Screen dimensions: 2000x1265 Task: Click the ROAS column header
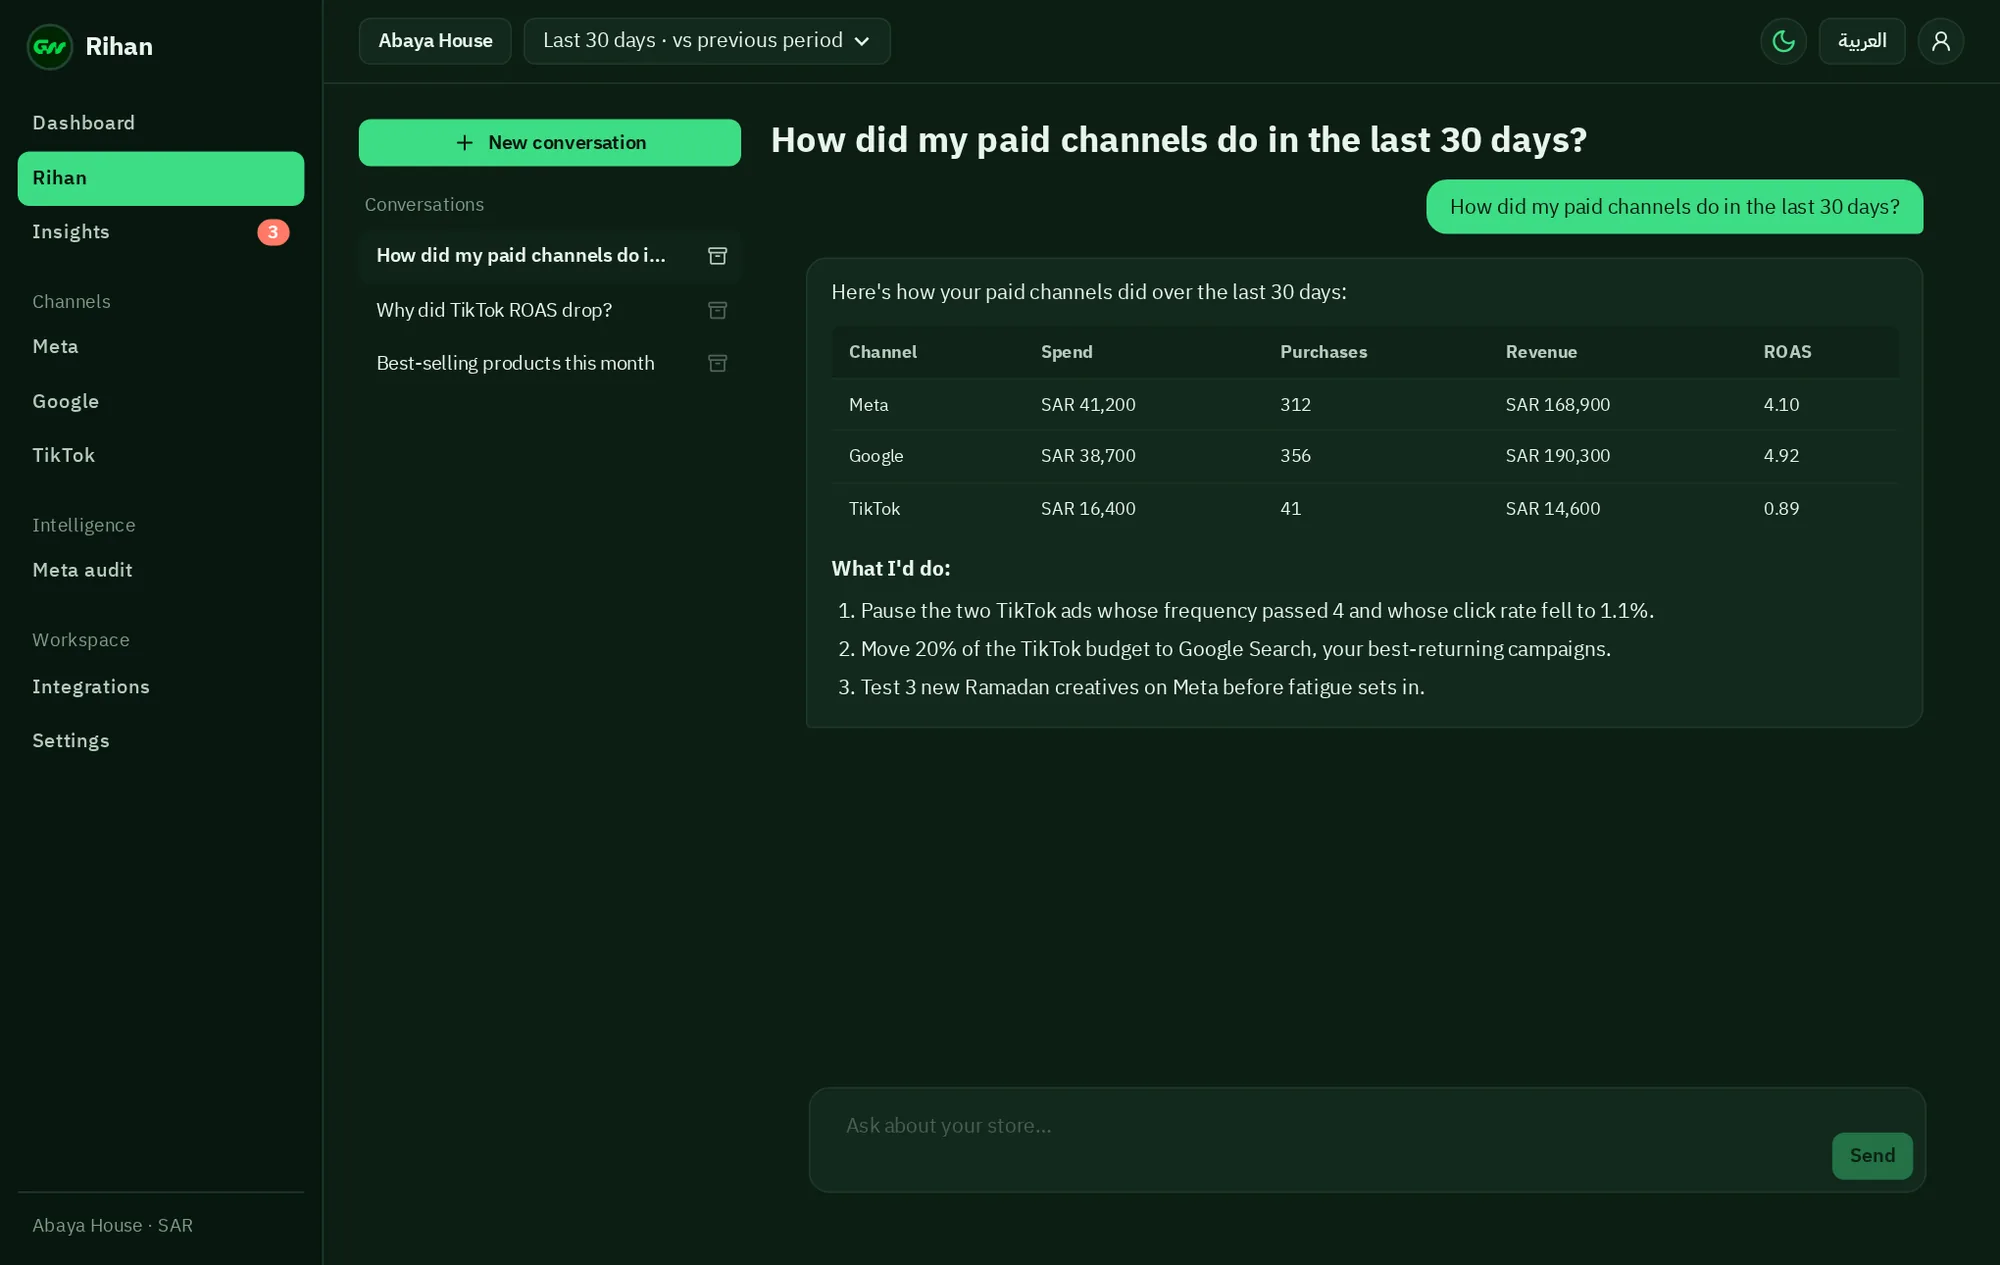(x=1787, y=352)
